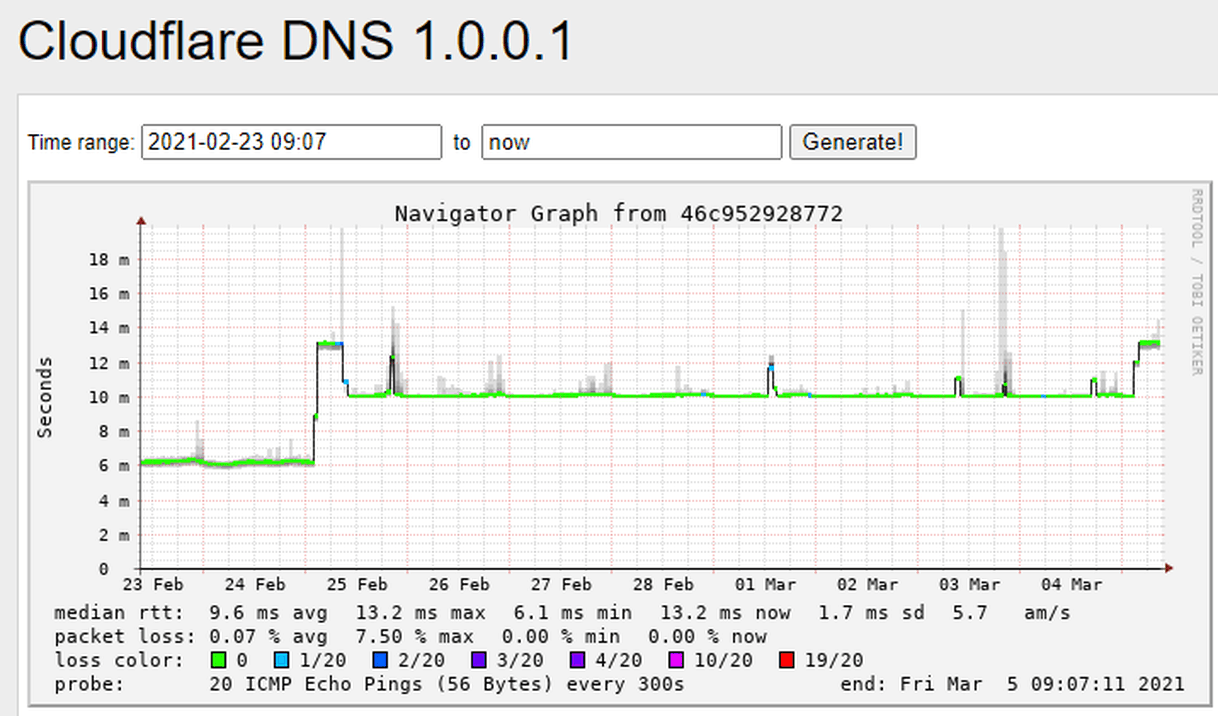Click the 'Seconds' y-axis label
This screenshot has width=1218, height=716.
point(45,397)
